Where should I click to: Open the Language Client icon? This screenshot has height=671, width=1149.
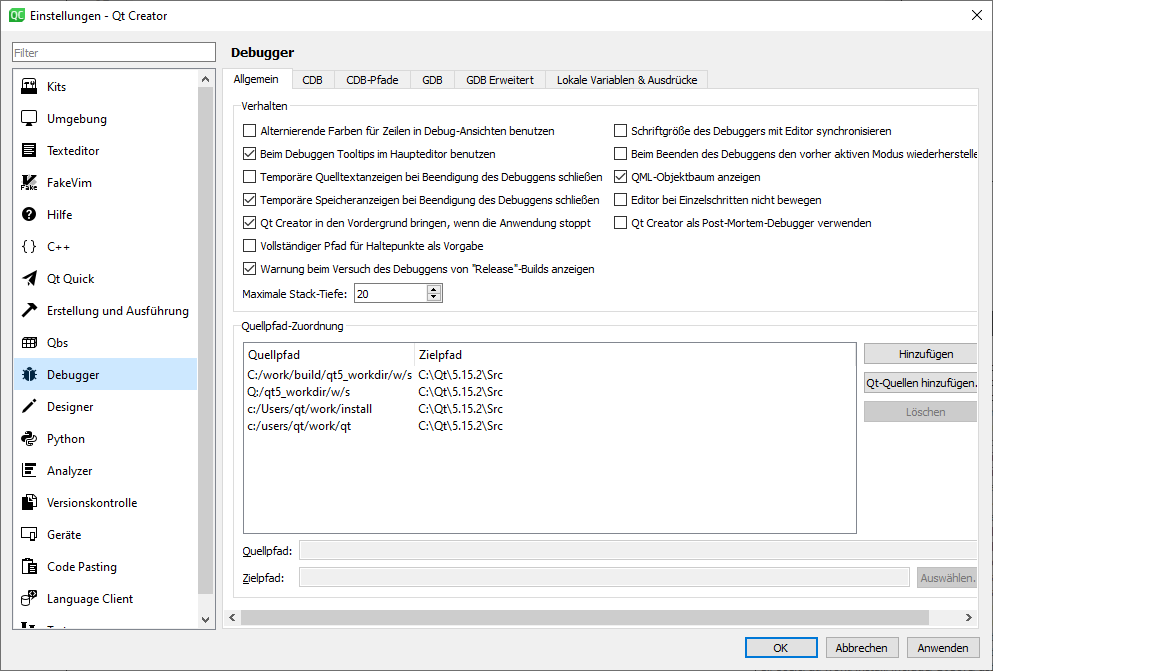(x=29, y=598)
